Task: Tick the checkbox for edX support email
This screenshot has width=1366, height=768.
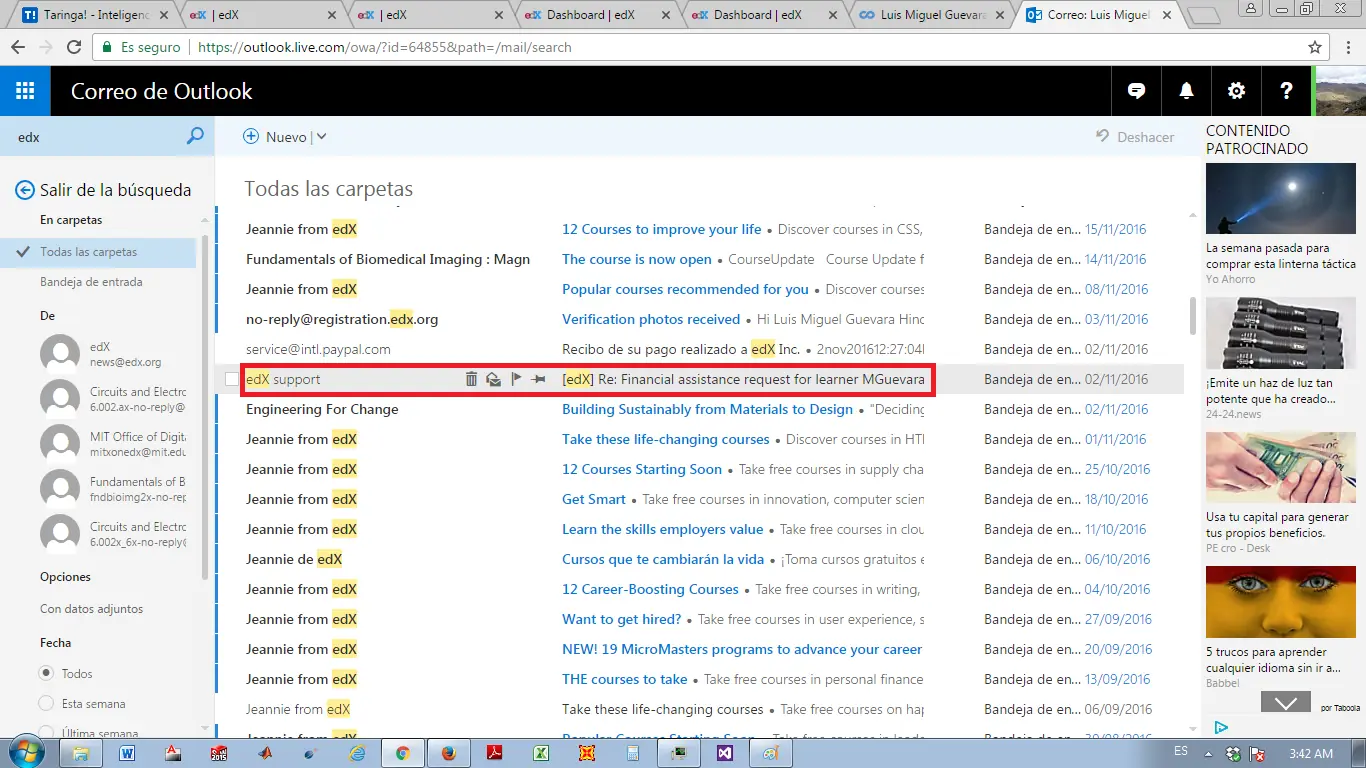Action: [x=232, y=379]
